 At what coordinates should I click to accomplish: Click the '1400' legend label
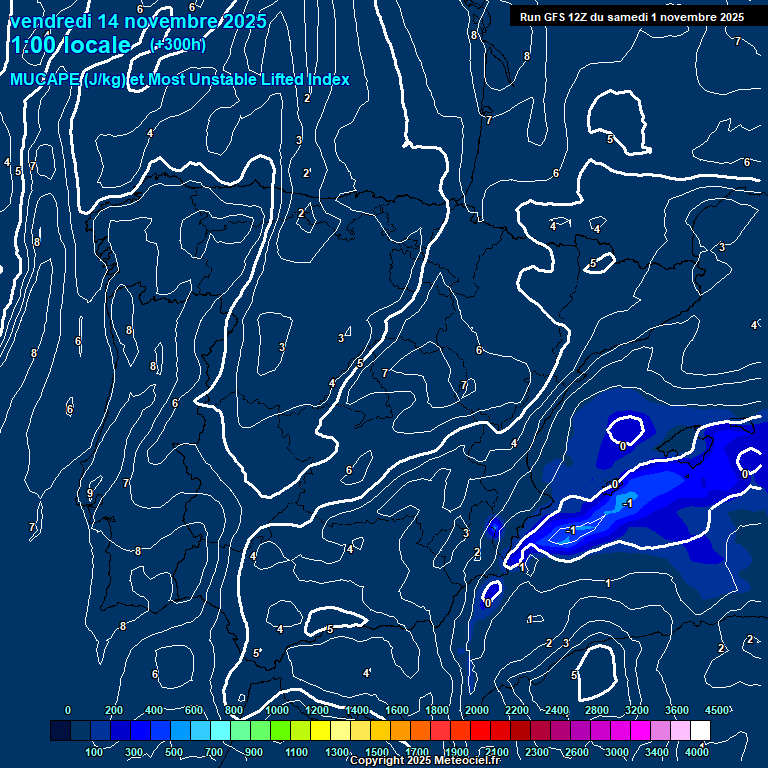pyautogui.click(x=357, y=710)
